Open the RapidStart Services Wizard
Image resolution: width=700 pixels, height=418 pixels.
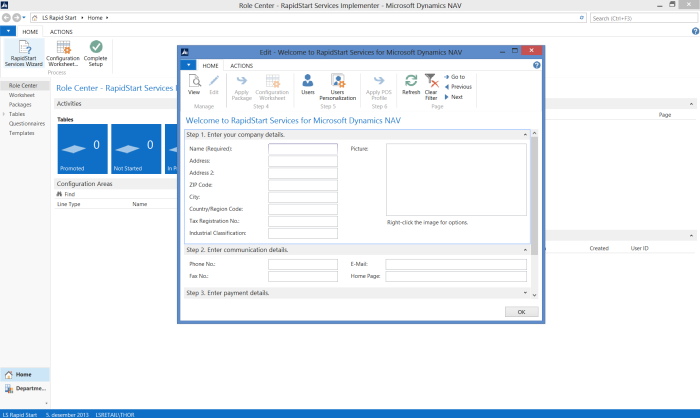coord(25,53)
